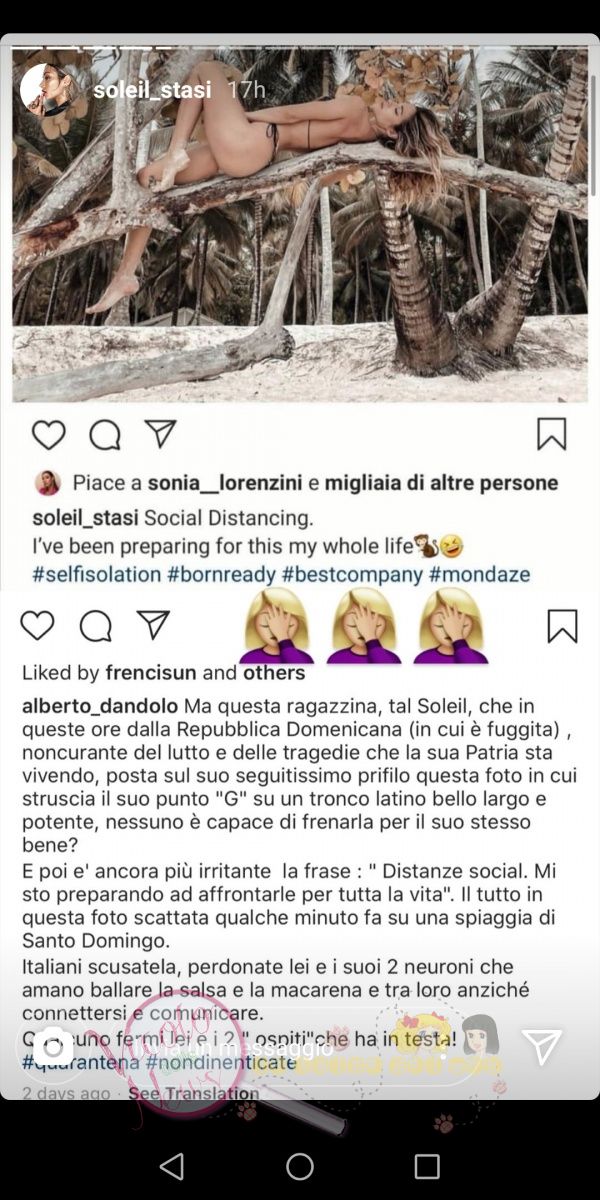Open soleil_stasi username in story header
Screen dimensions: 600x1200
152,90
